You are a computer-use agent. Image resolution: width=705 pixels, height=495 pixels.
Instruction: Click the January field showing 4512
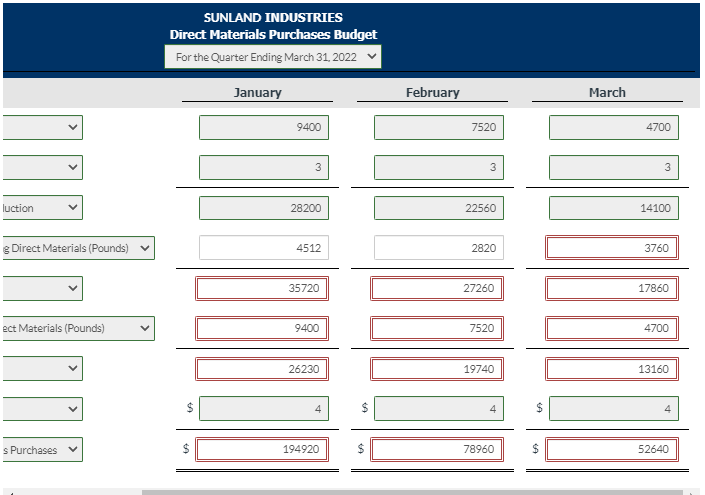[x=264, y=248]
